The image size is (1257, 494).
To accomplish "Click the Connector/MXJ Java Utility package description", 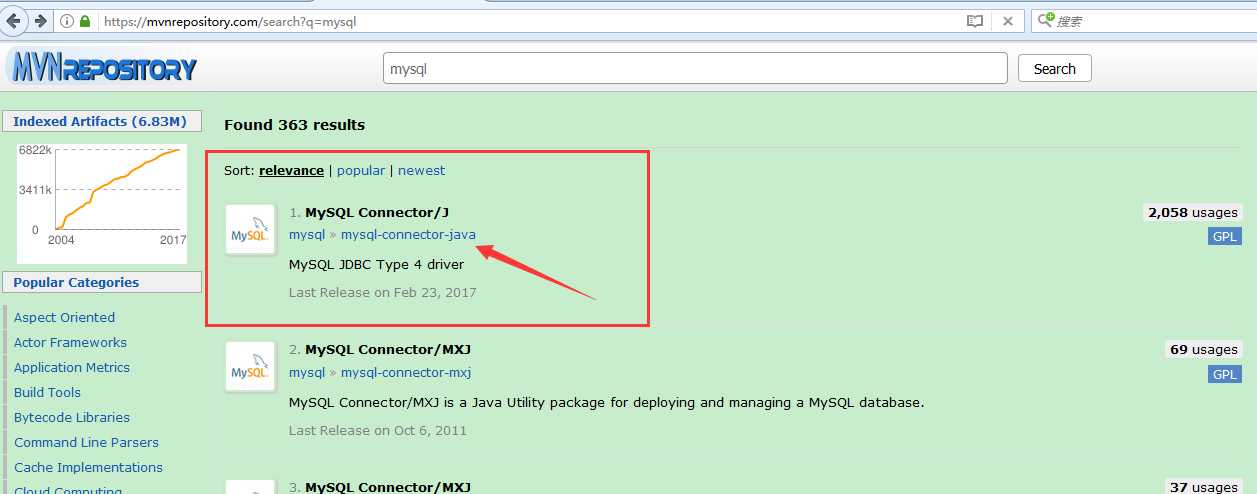I will click(607, 402).
